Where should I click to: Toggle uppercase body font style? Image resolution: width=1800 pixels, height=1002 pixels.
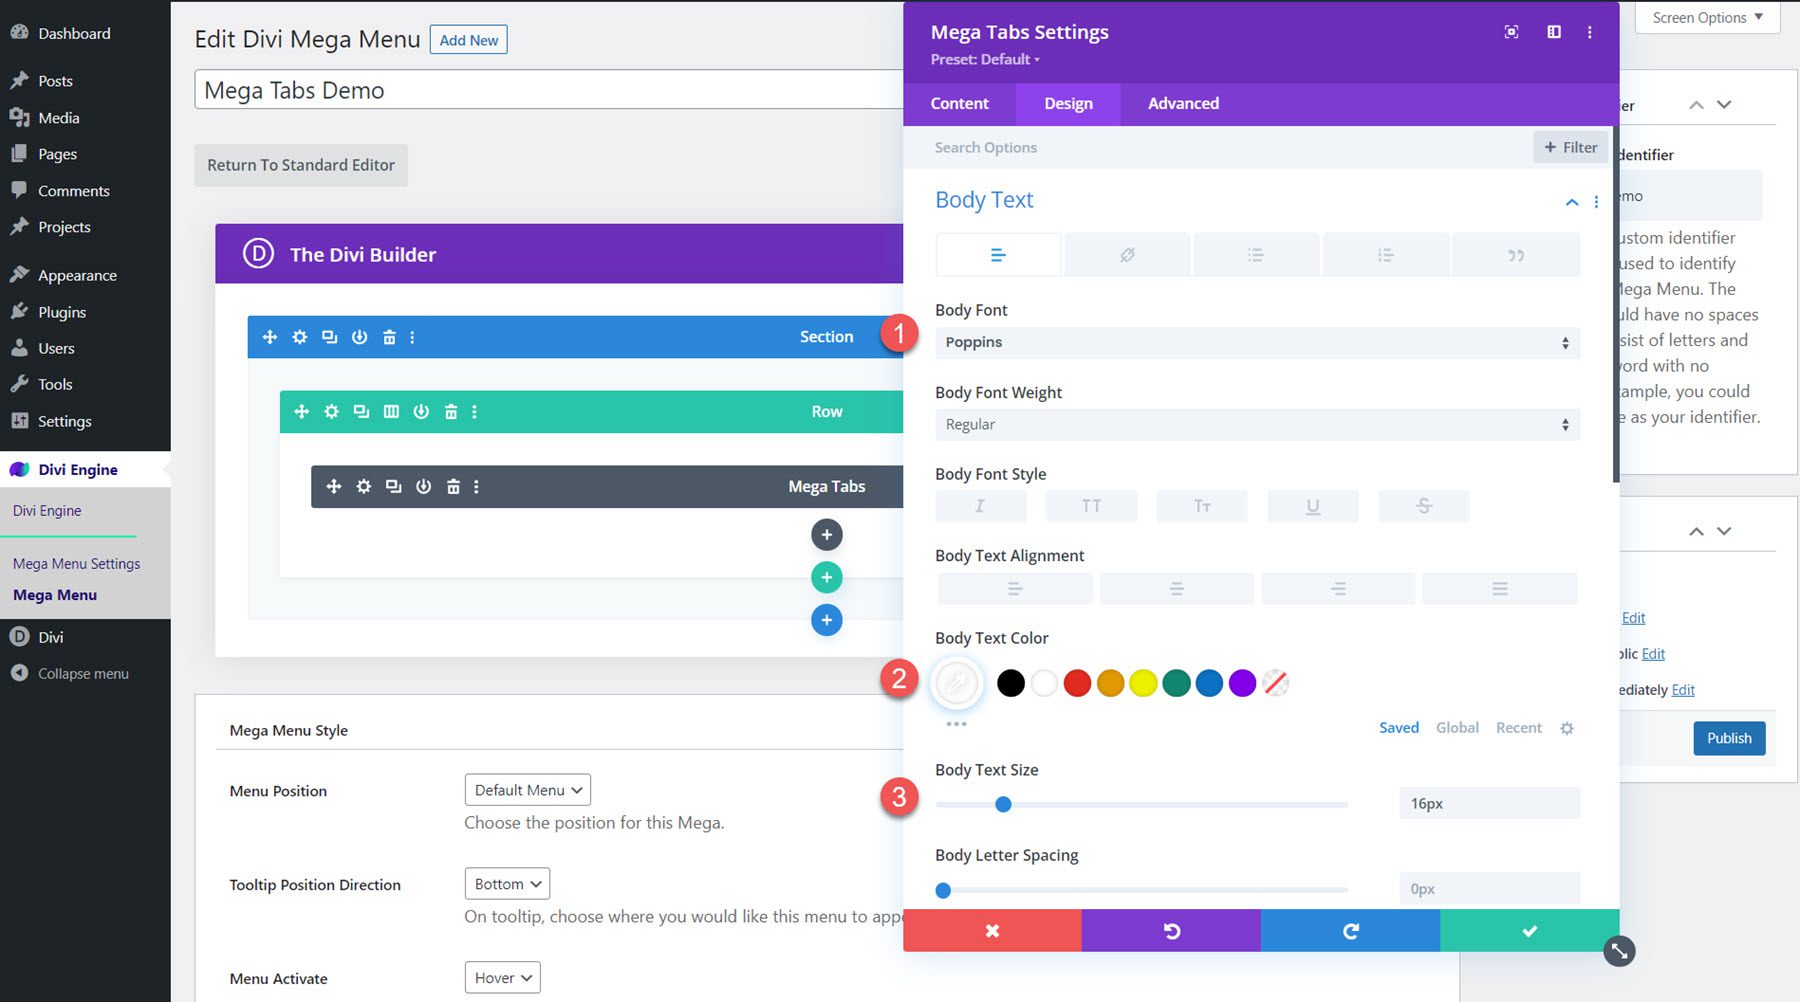(1091, 506)
